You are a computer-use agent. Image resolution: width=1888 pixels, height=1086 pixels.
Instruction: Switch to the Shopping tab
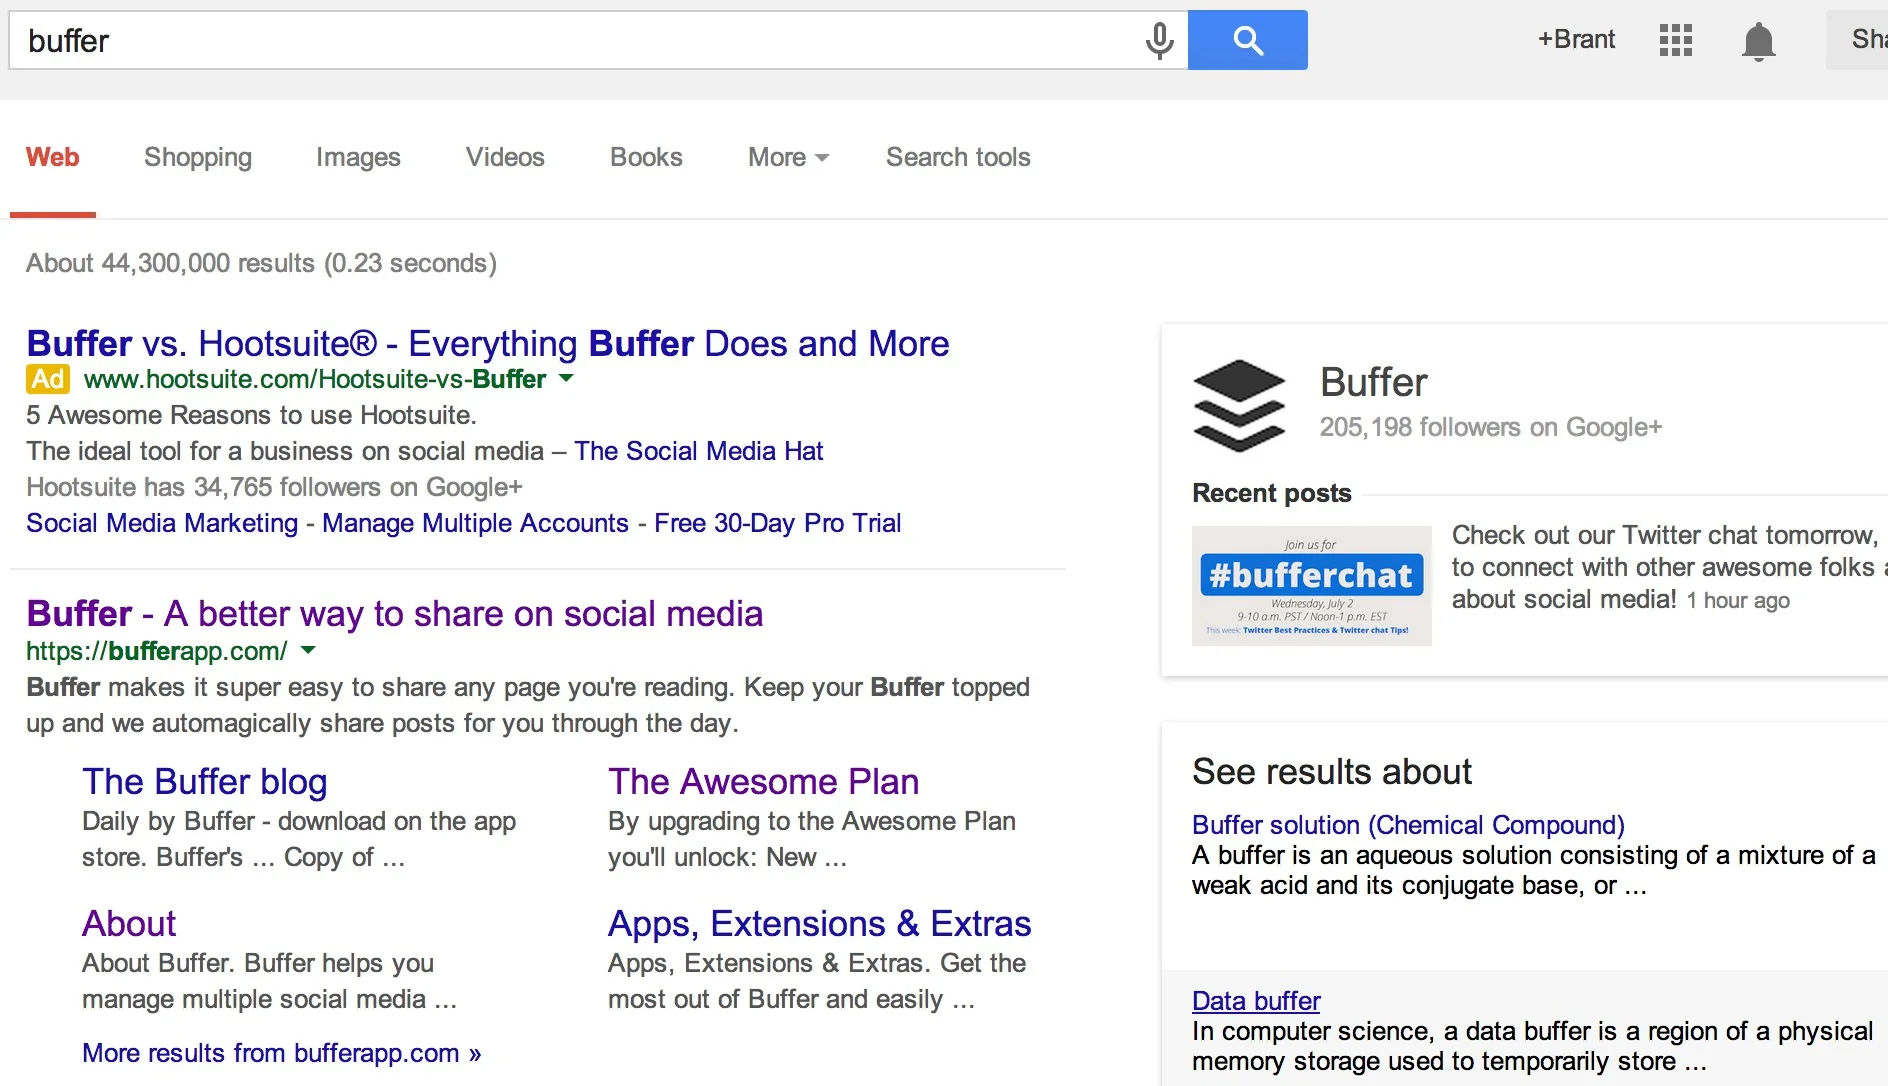198,157
